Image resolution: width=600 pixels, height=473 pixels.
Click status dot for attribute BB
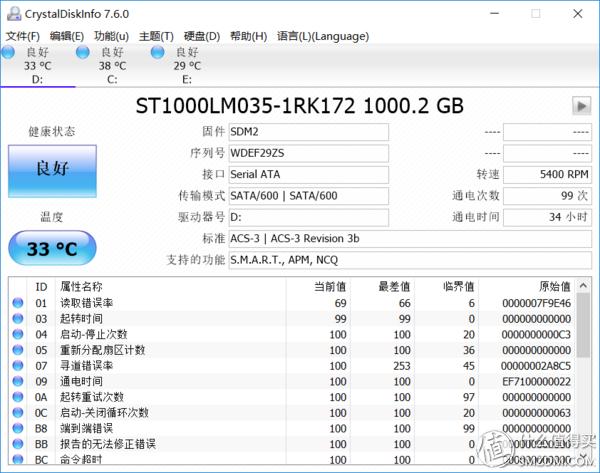tap(18, 444)
